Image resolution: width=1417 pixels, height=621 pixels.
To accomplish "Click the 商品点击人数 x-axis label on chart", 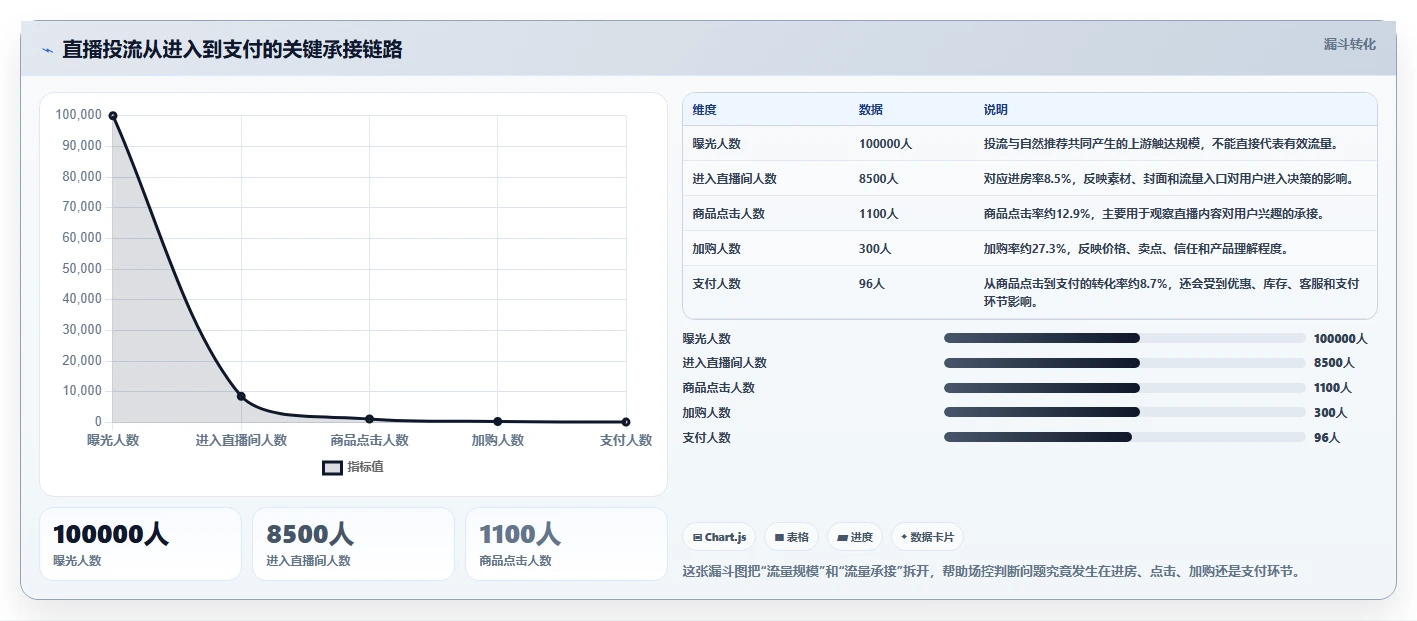I will click(369, 440).
